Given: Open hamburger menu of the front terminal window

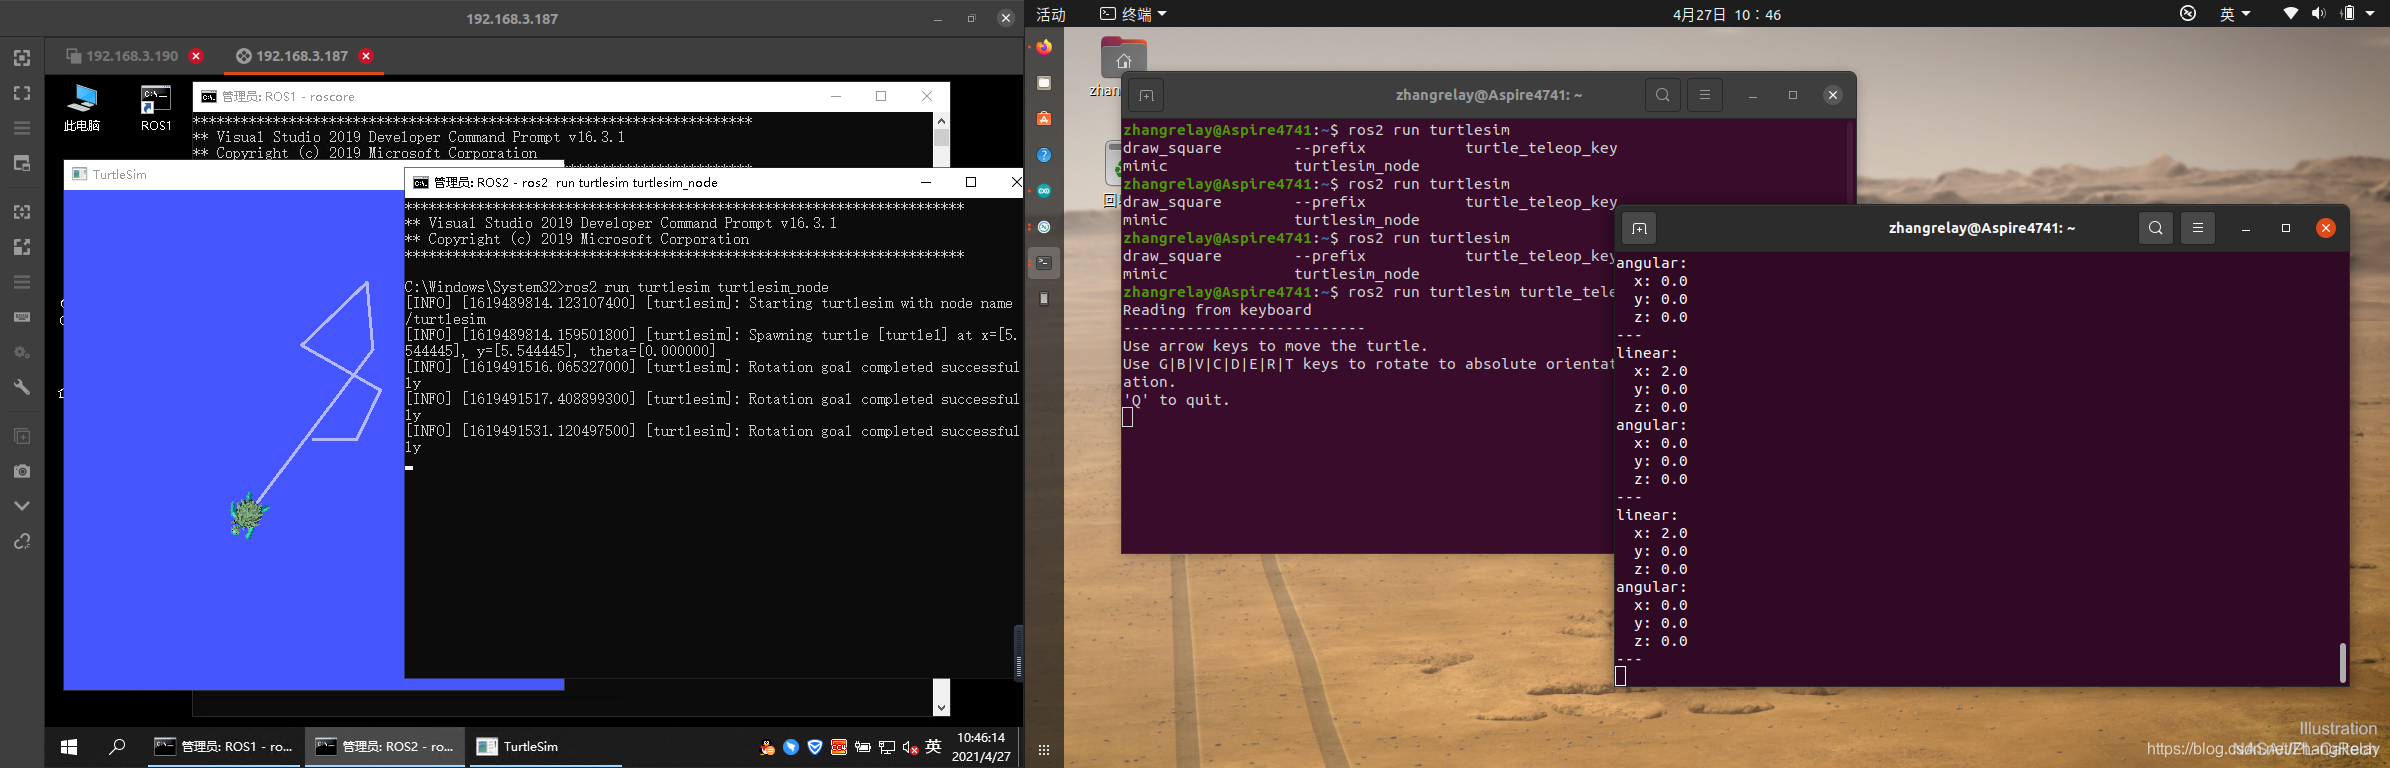Looking at the screenshot, I should point(2198,228).
